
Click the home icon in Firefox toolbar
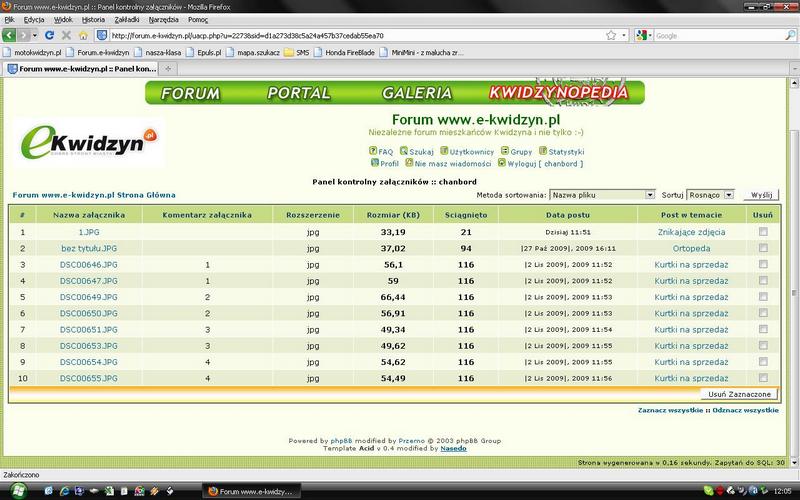click(x=84, y=35)
